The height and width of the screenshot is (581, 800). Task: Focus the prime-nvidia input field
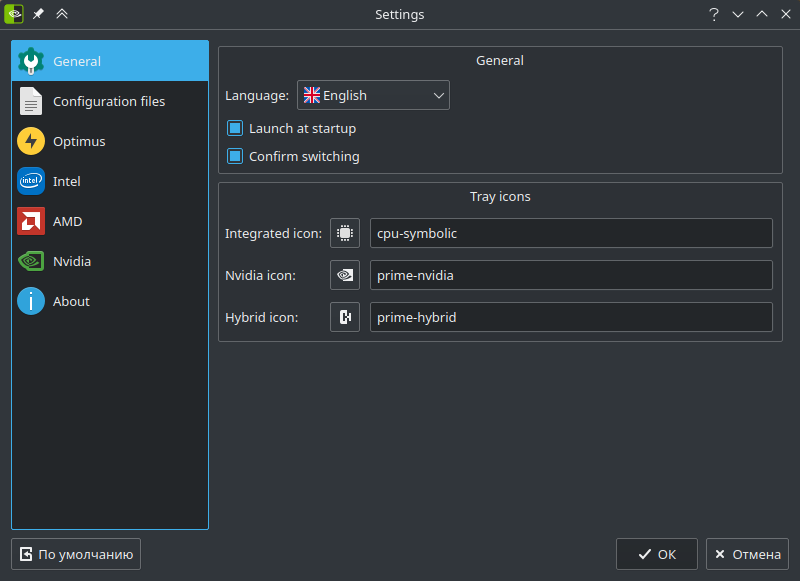[571, 275]
